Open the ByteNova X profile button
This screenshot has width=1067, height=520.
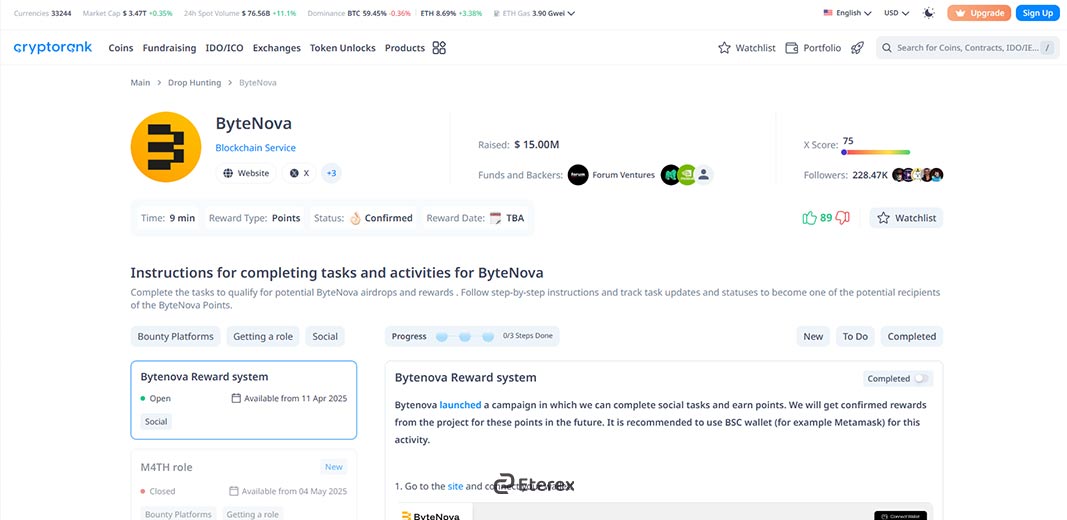pyautogui.click(x=299, y=174)
